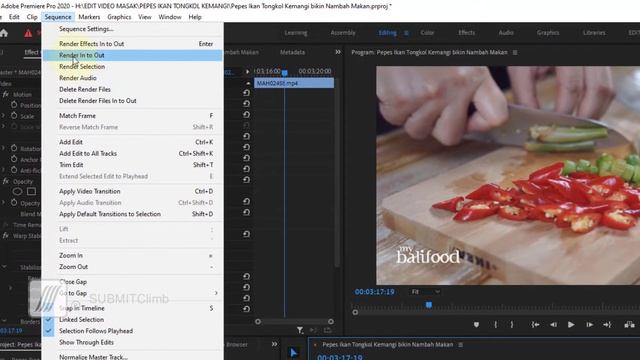The width and height of the screenshot is (640, 360).
Task: Open Editing workspace options menu
Action: [x=406, y=33]
